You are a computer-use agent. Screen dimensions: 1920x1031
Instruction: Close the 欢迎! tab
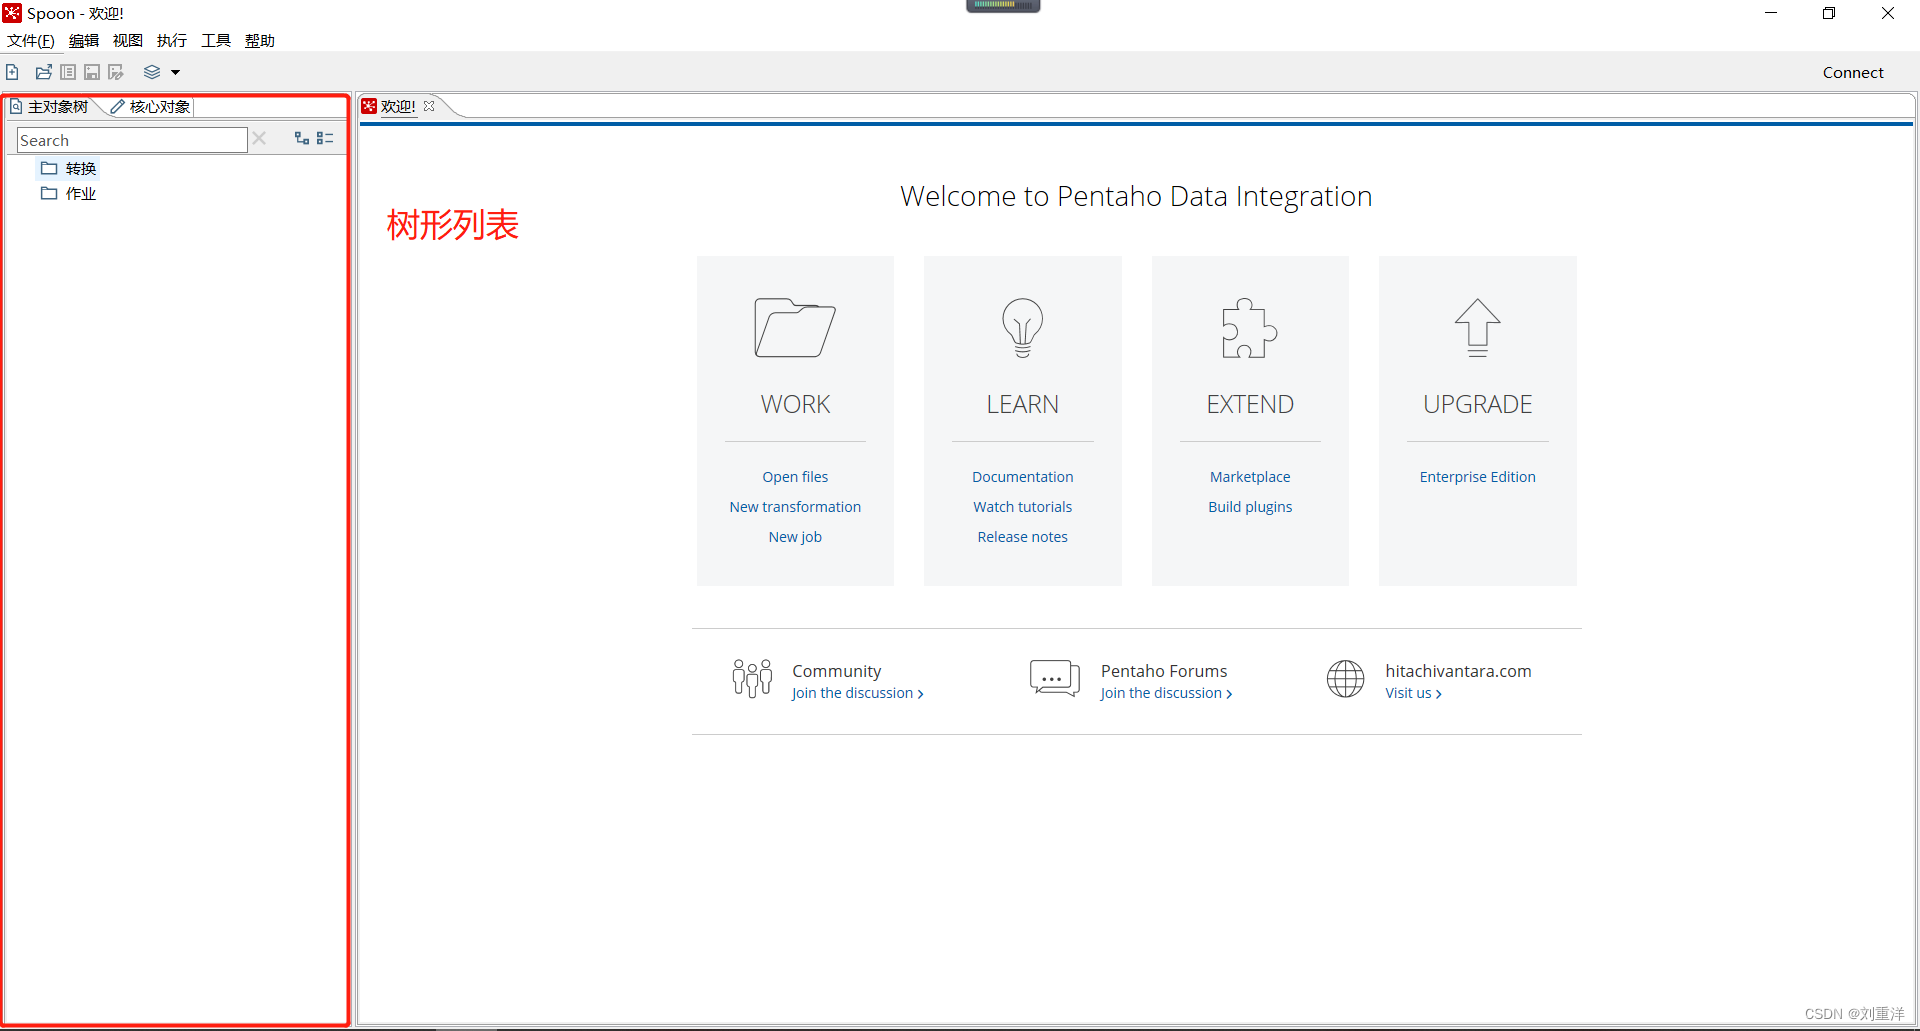[429, 106]
